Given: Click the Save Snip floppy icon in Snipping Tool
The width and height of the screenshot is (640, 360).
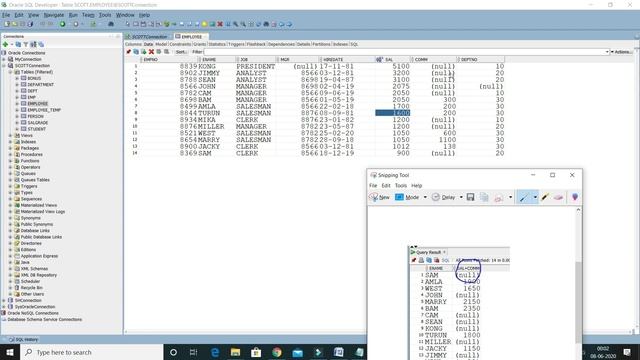Looking at the screenshot, I should pos(470,197).
